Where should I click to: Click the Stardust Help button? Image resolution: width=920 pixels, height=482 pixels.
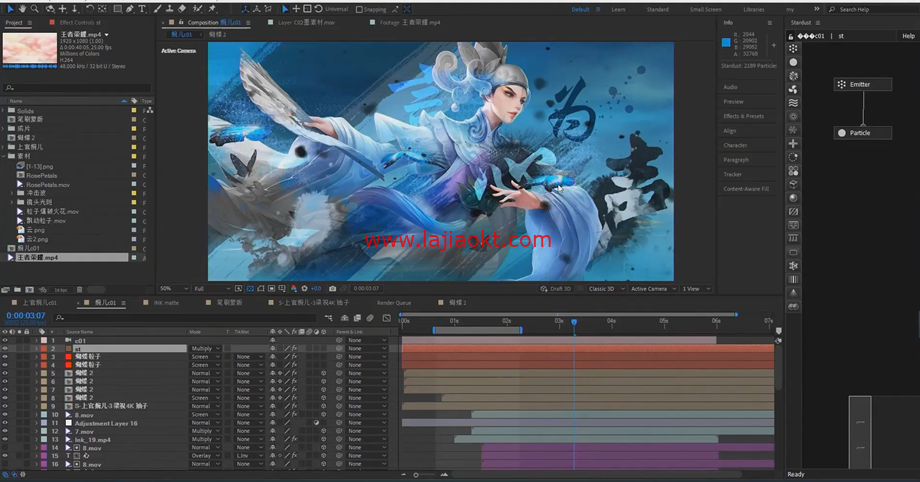(908, 36)
